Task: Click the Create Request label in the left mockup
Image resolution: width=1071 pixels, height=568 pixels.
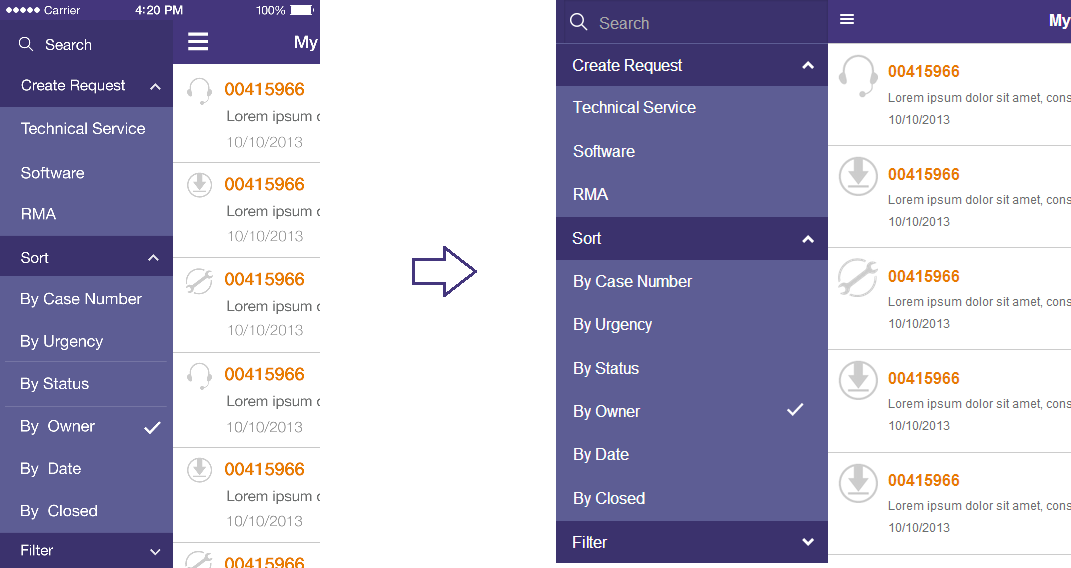Action: click(73, 85)
